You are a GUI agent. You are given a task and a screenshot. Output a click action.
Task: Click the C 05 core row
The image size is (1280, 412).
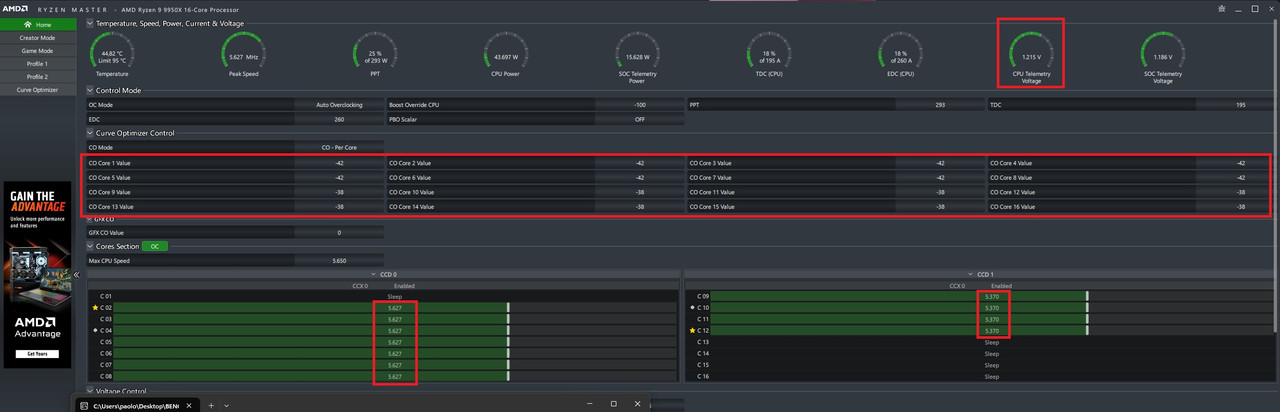click(x=383, y=342)
